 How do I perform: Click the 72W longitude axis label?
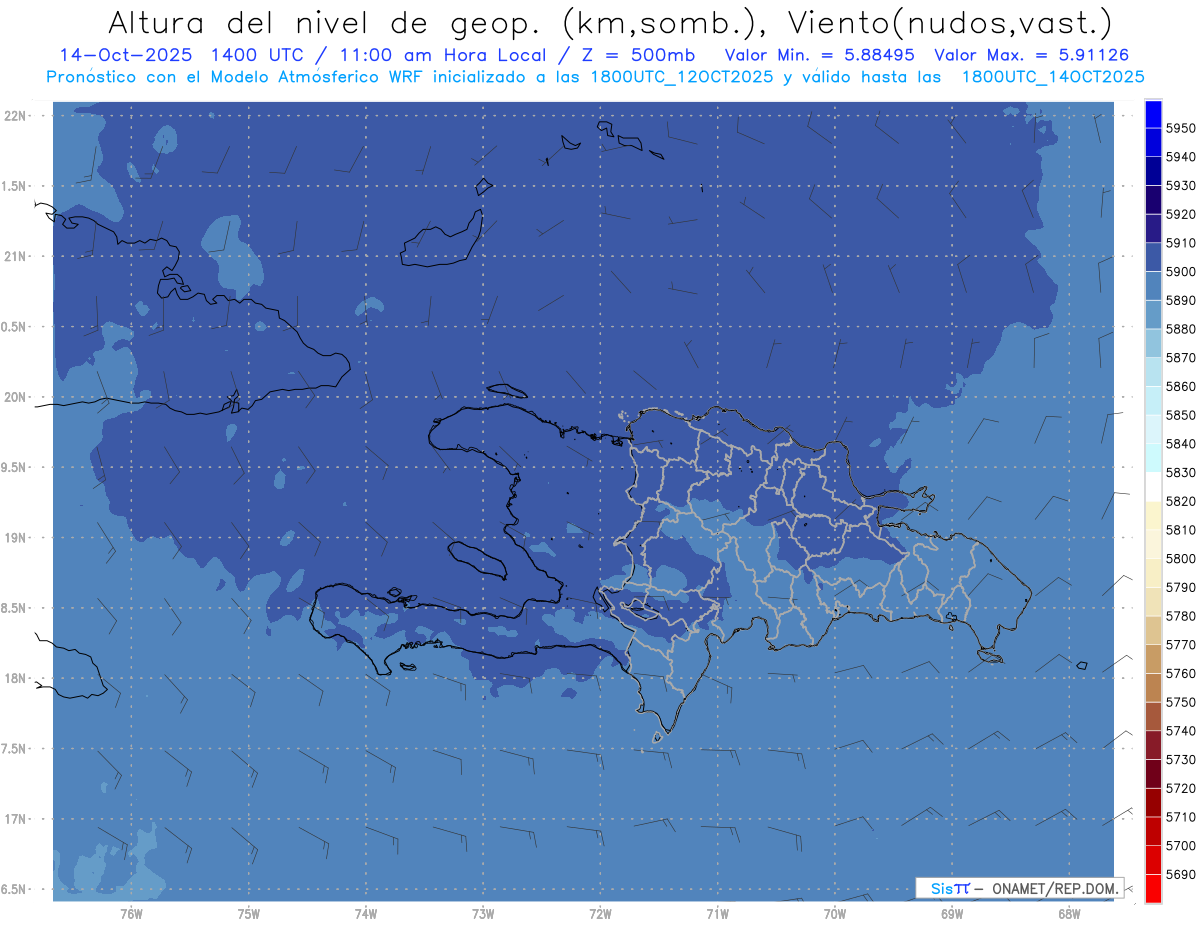click(x=600, y=913)
